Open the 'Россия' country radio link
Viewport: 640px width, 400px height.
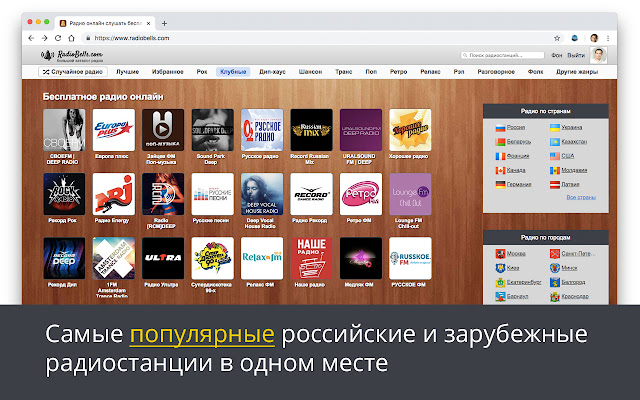(x=515, y=129)
